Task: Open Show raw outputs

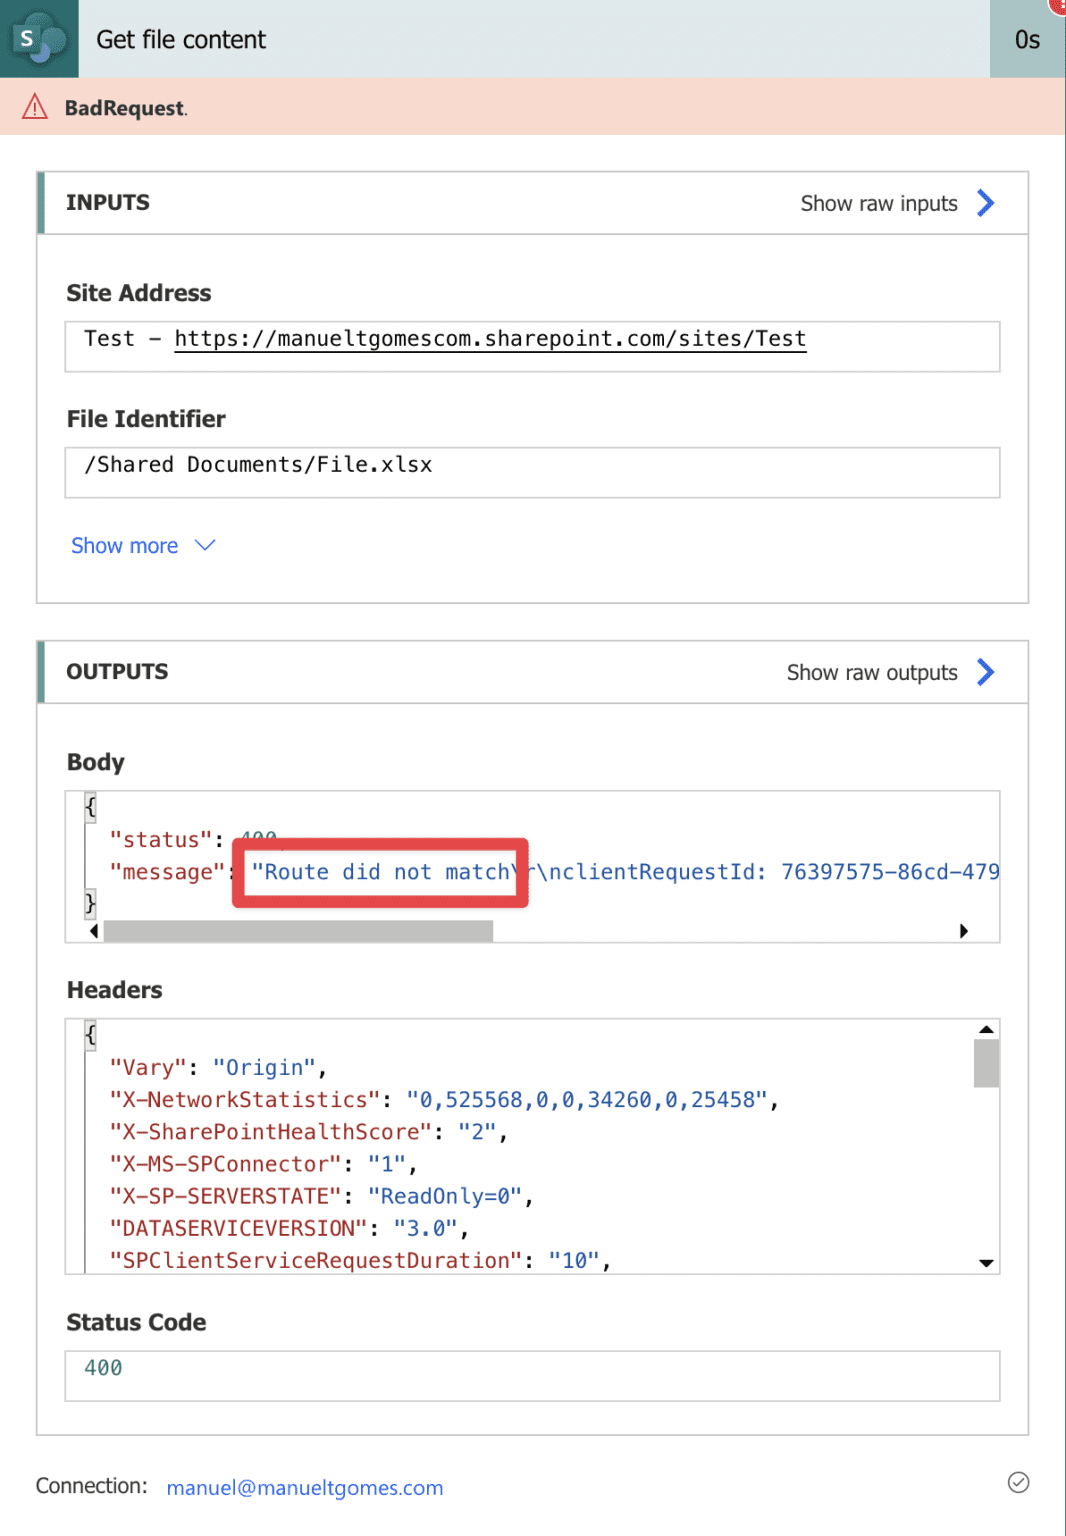Action: pos(870,672)
